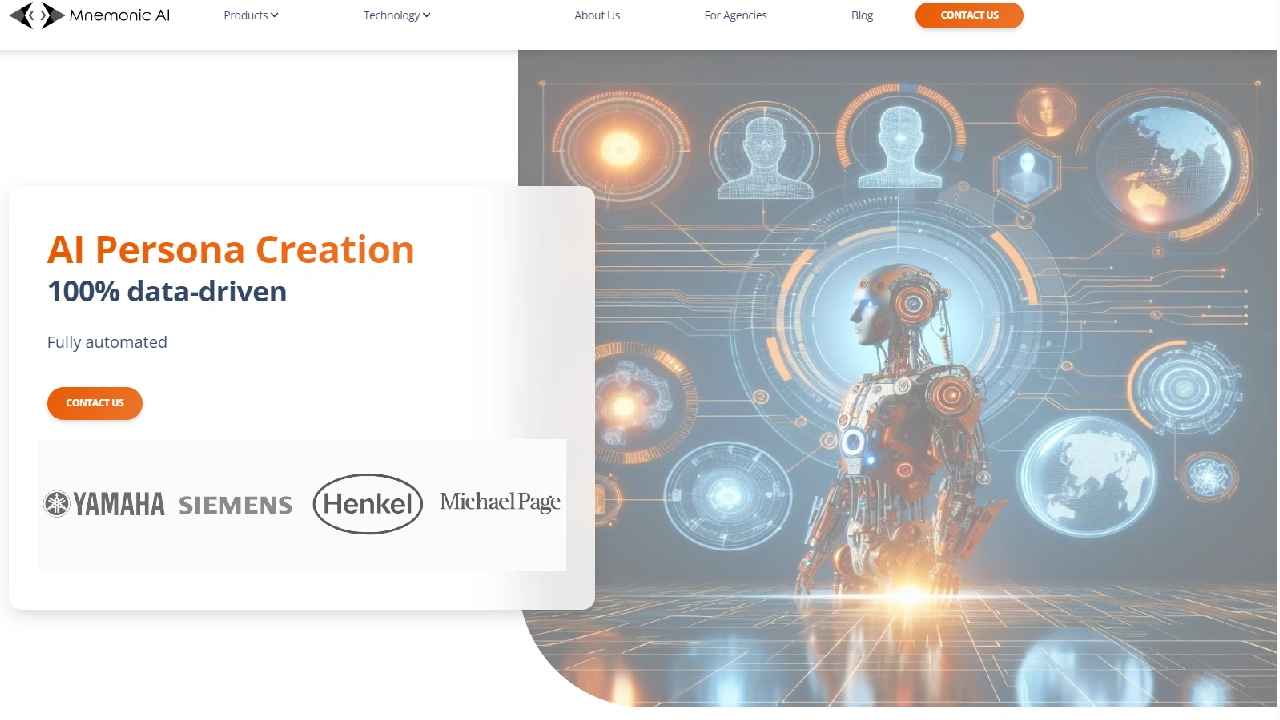Click the Mnemonic AI brand name text
The image size is (1280, 720).
(x=120, y=15)
